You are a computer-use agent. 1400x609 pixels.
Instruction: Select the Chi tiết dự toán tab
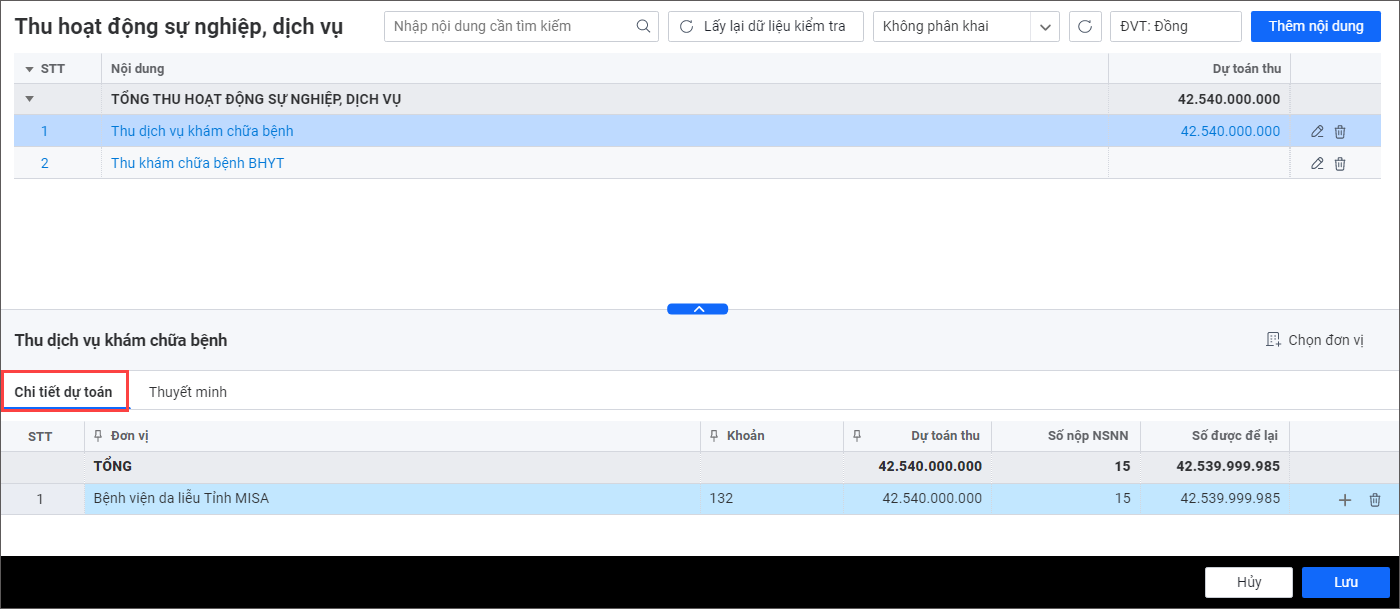64,392
